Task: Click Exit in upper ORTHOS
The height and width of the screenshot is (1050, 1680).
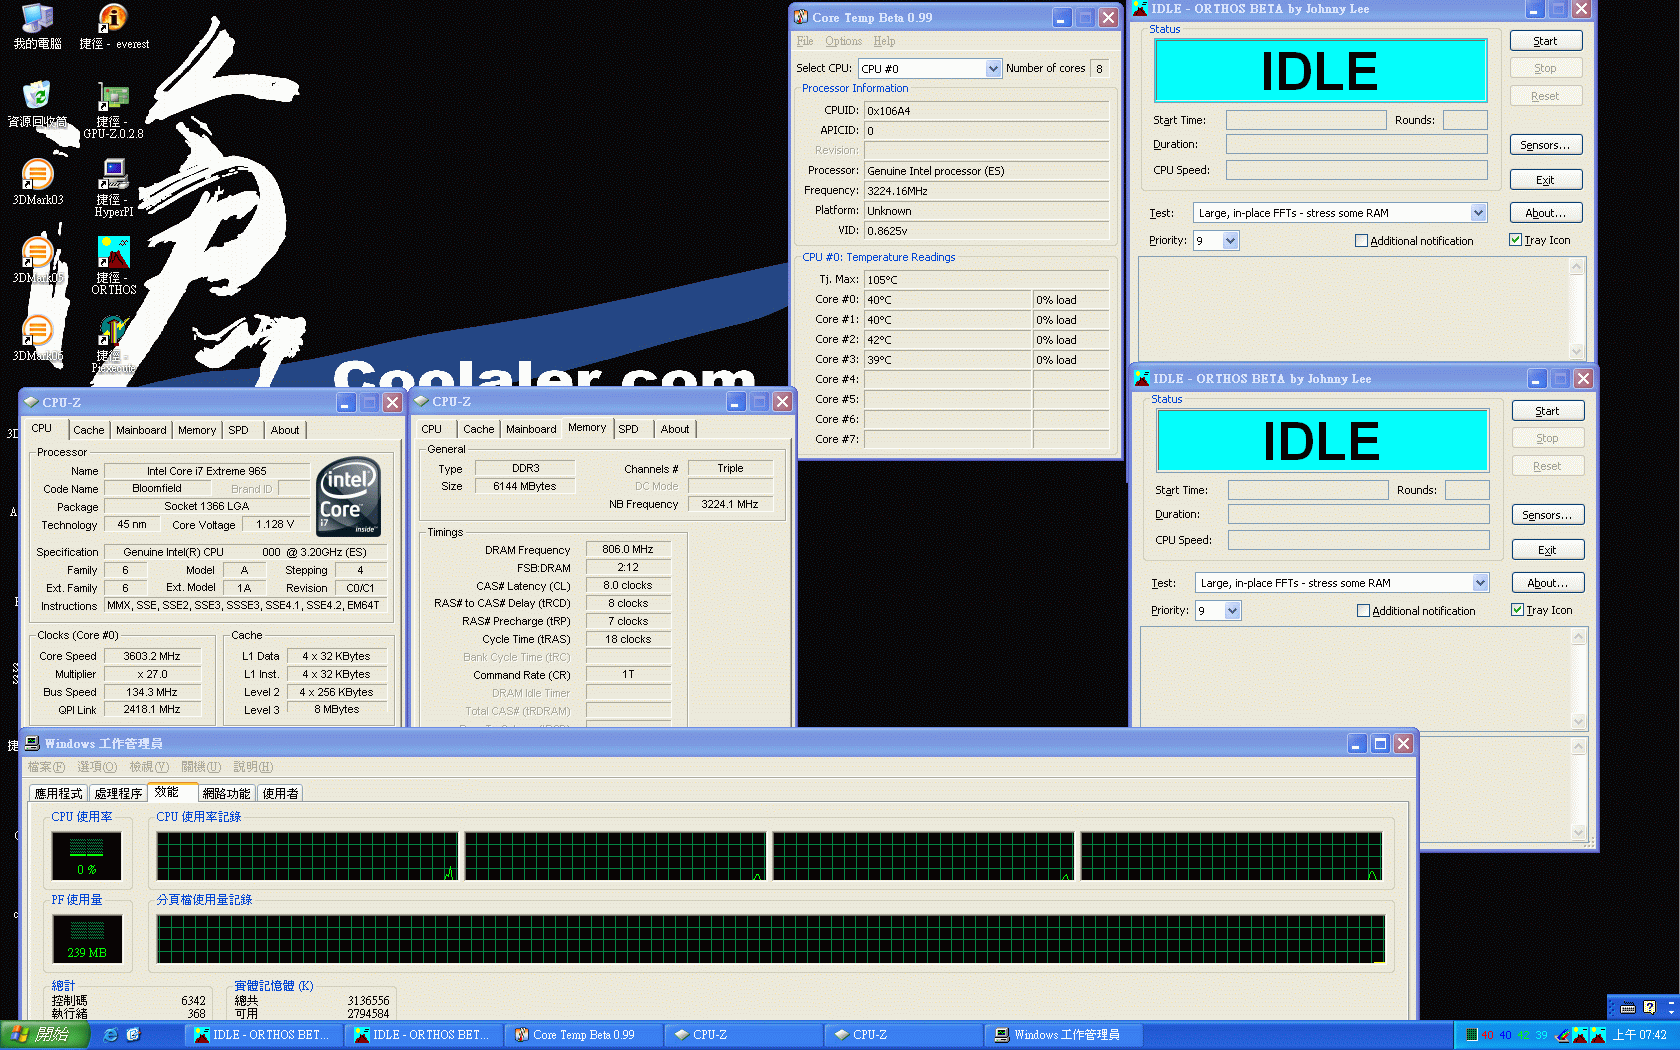Action: 1545,180
